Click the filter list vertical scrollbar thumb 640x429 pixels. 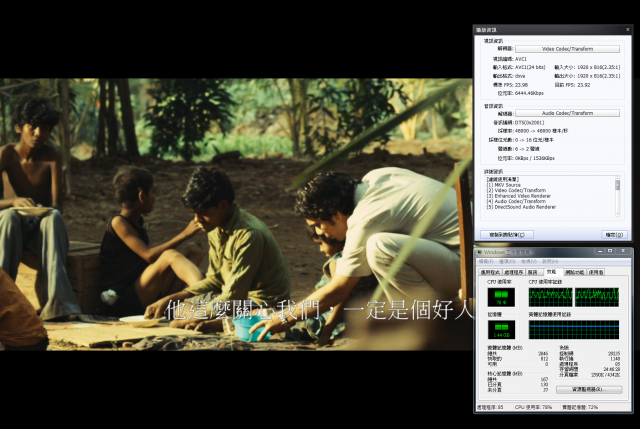618,185
